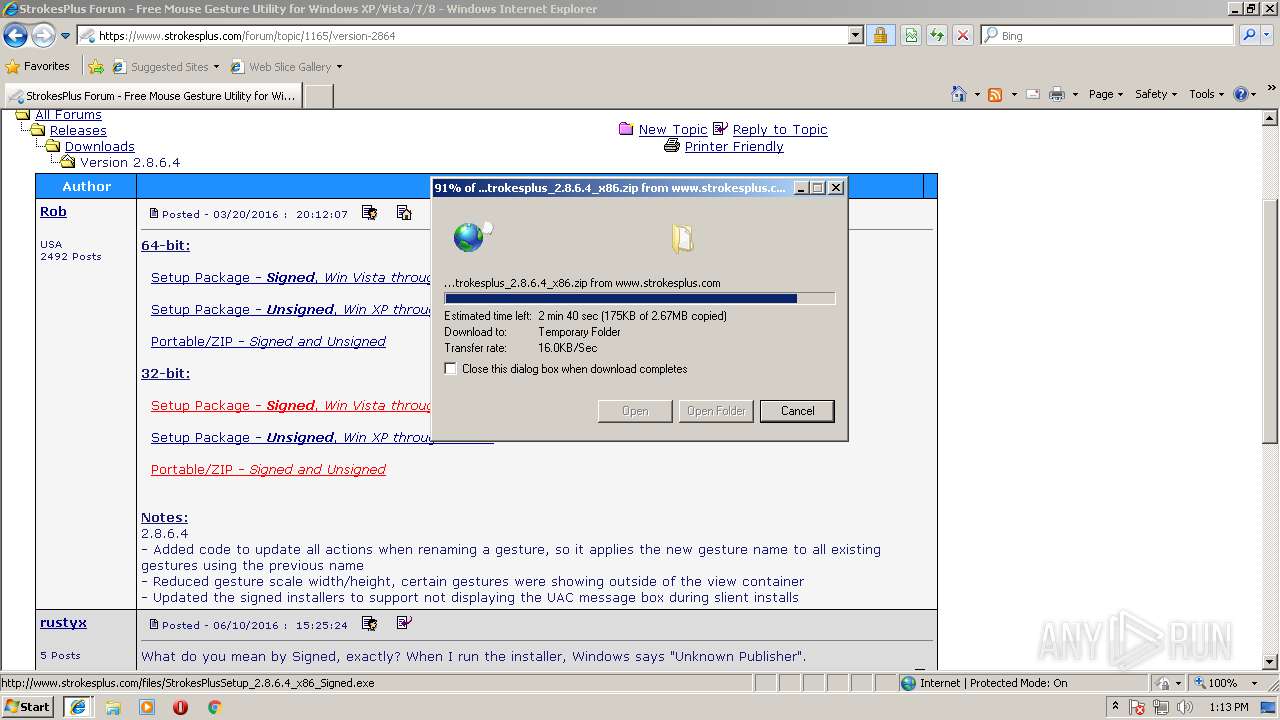Open Windows Explorer folder in taskbar
Screen dimensions: 1280x720
tap(113, 707)
